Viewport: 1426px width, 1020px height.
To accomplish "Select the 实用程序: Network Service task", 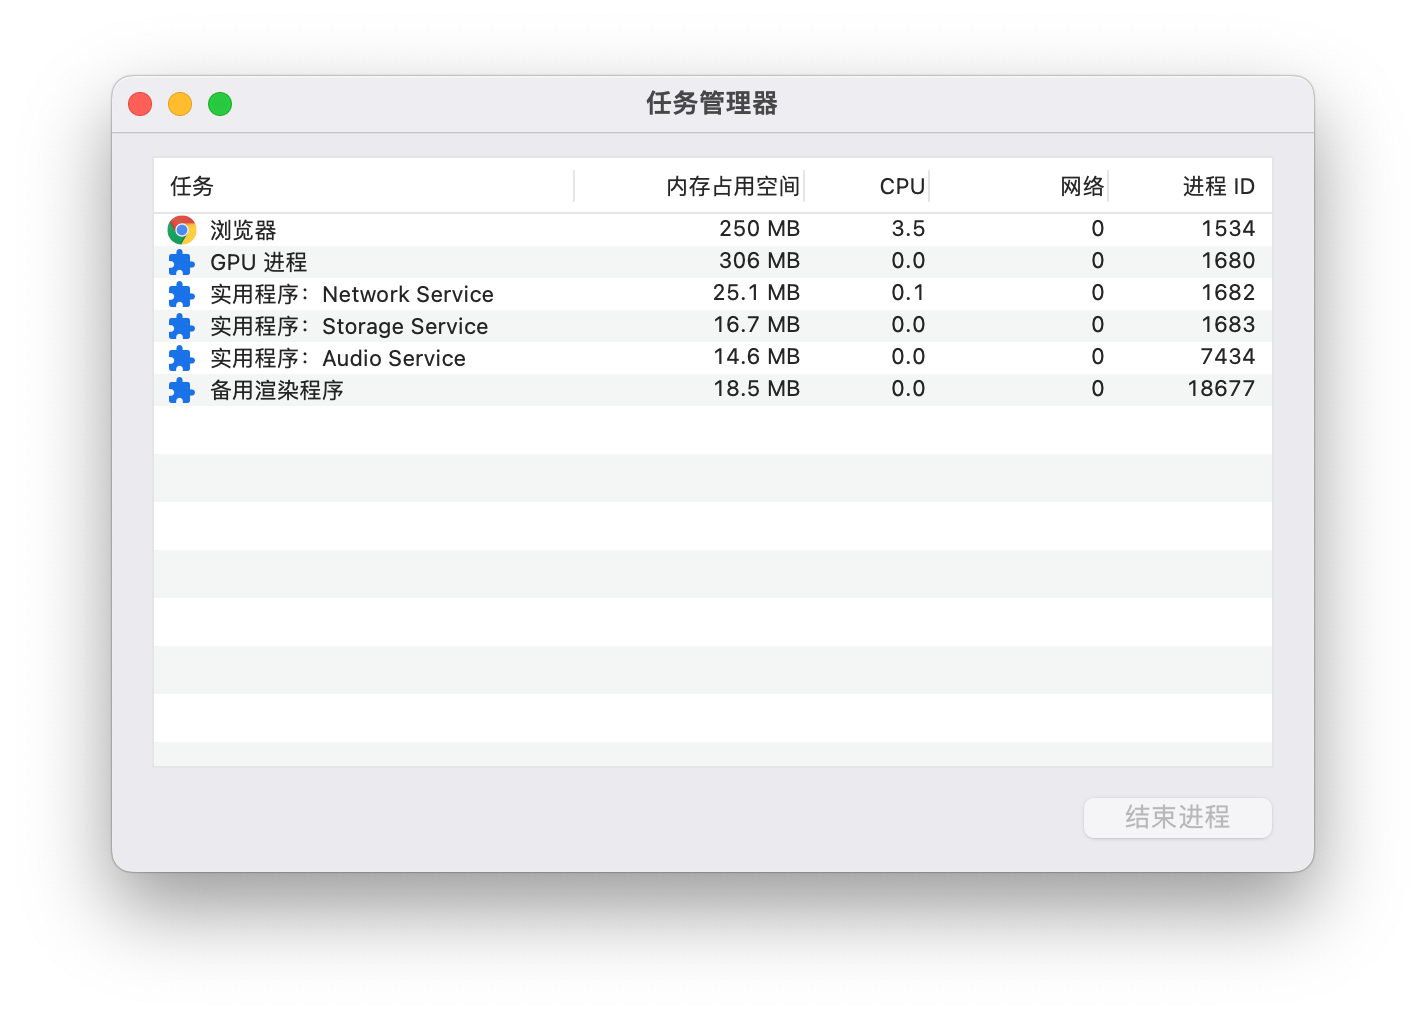I will (352, 294).
